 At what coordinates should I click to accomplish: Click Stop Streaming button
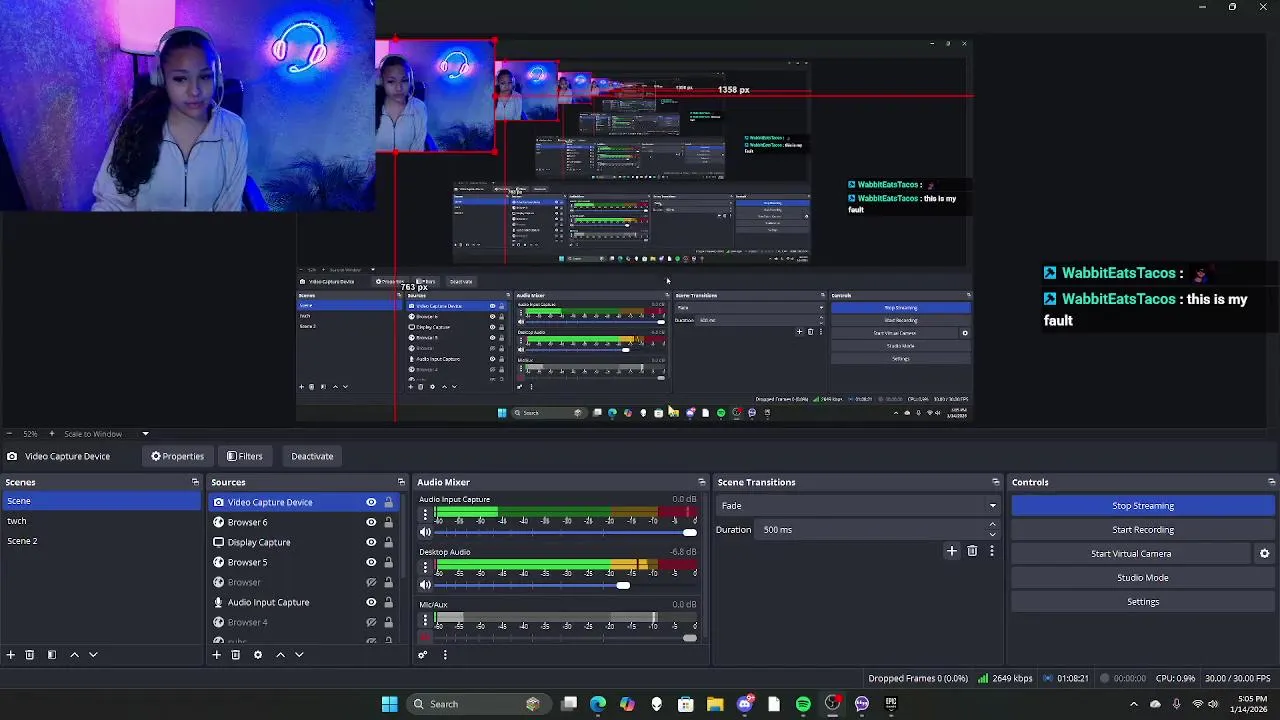tap(1143, 506)
